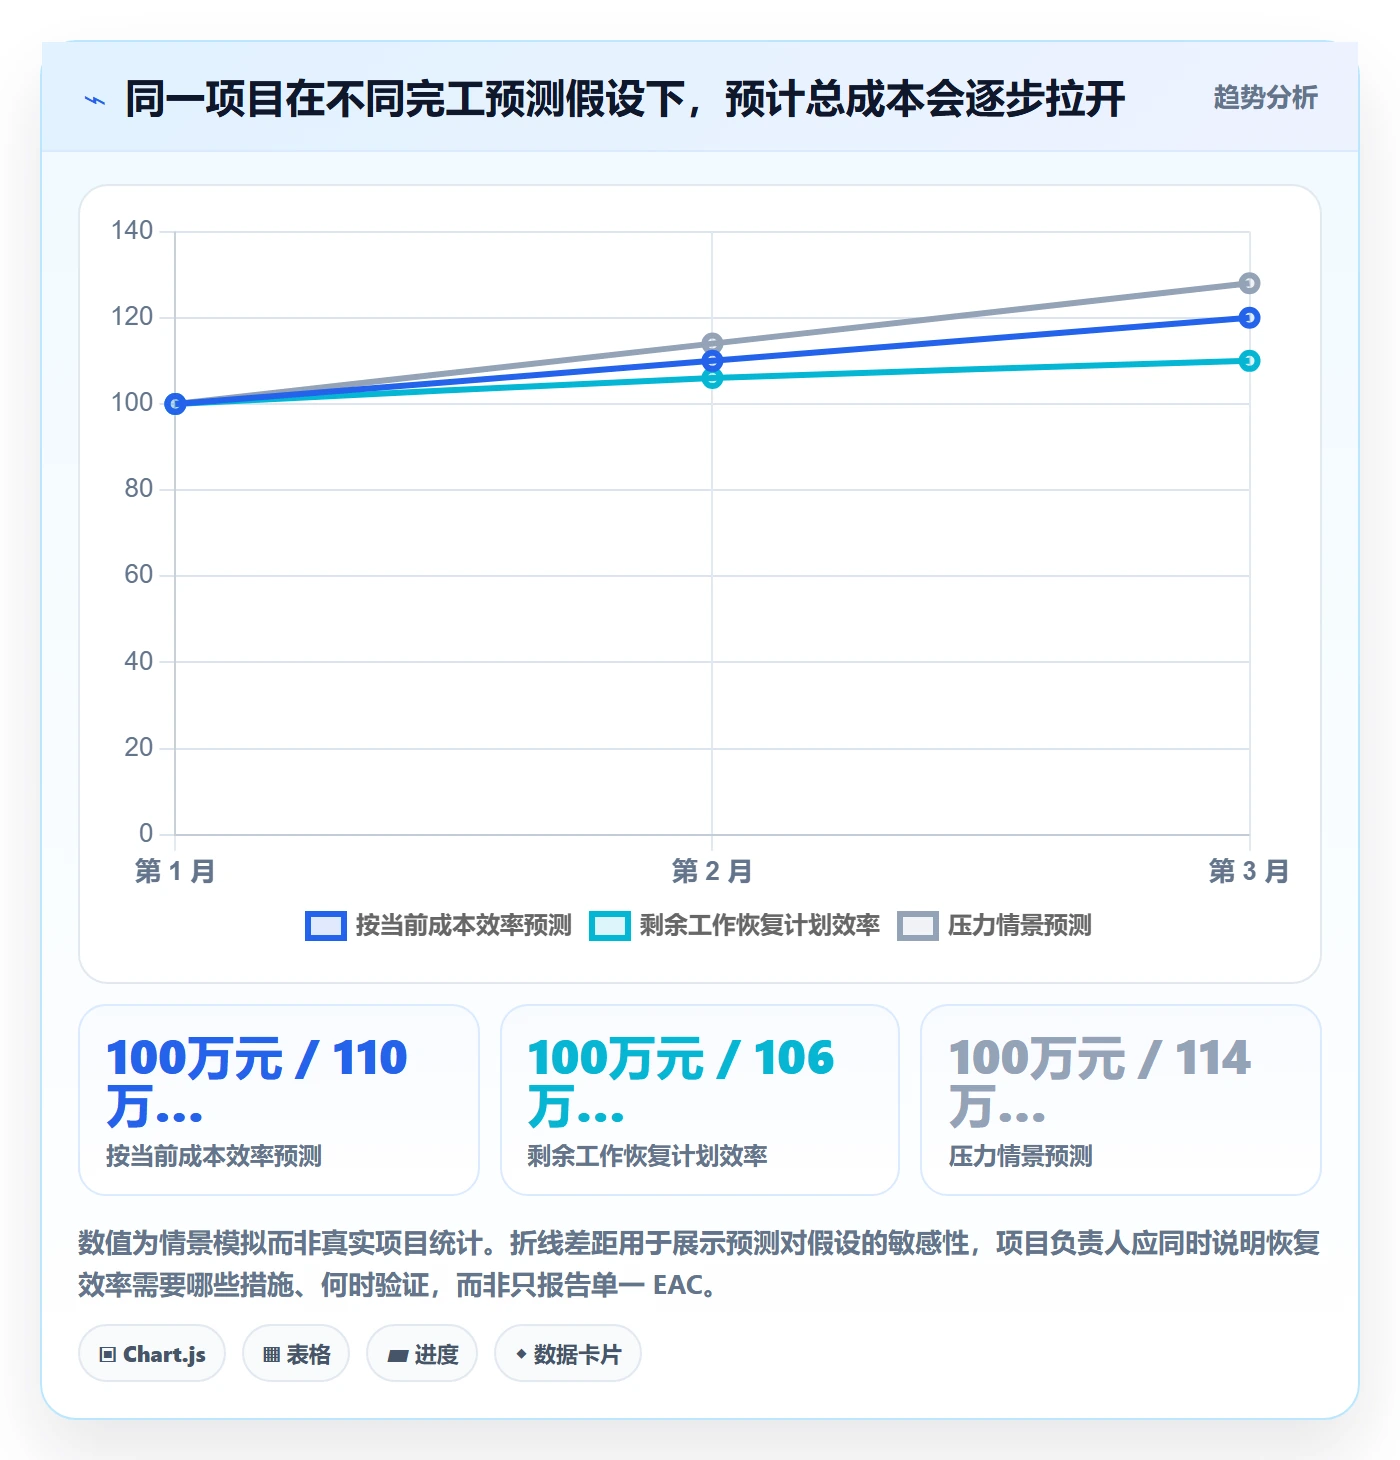Image resolution: width=1400 pixels, height=1460 pixels.
Task: Click the 80 y-axis value
Action: pos(139,489)
